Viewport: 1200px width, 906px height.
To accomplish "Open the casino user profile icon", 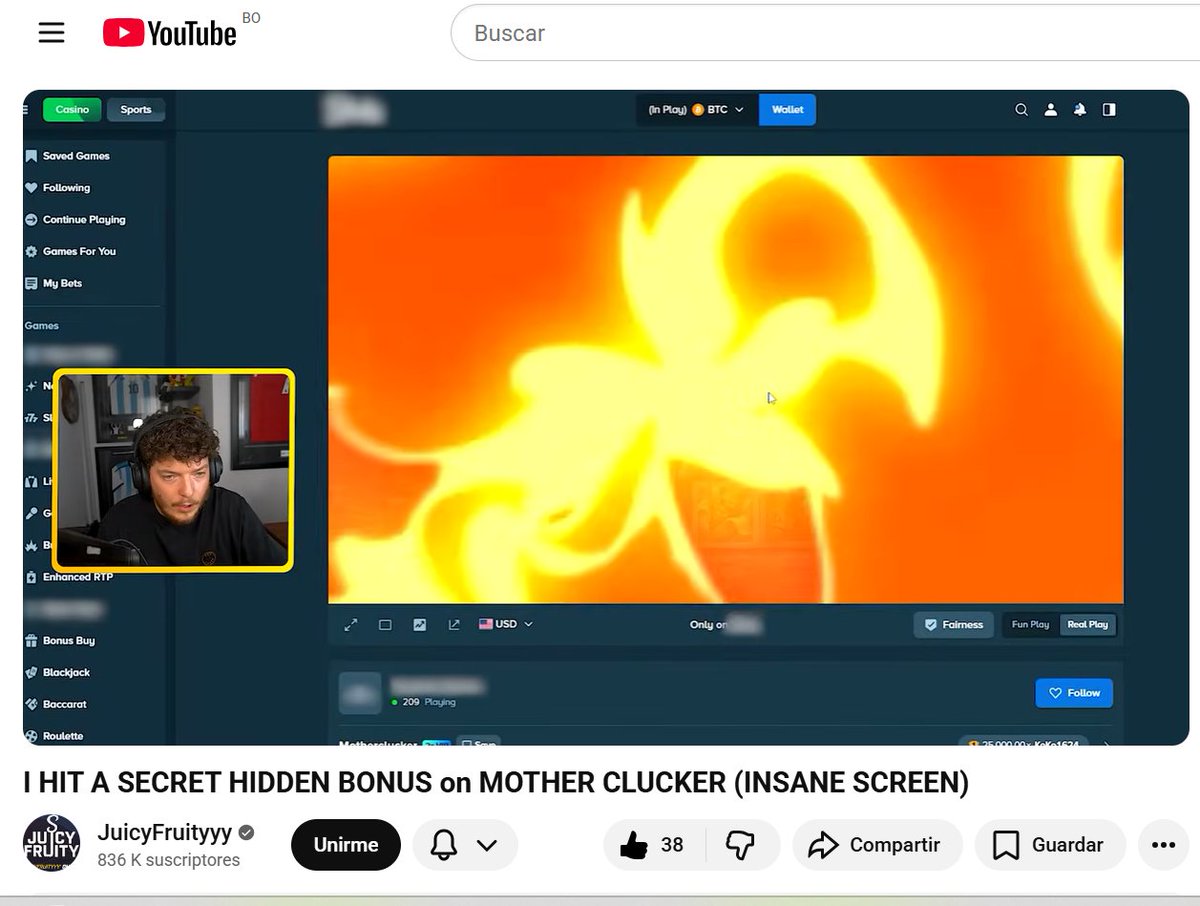I will pos(1050,110).
